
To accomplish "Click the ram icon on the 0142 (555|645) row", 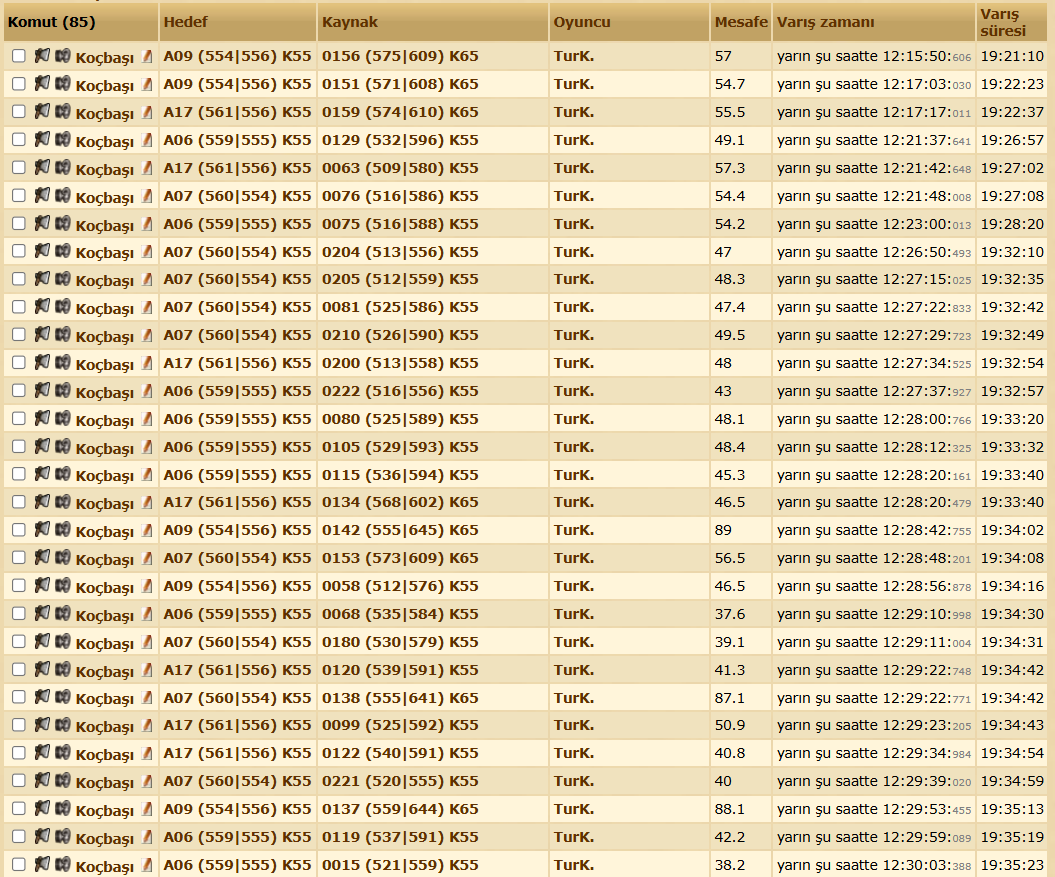I will click(63, 530).
